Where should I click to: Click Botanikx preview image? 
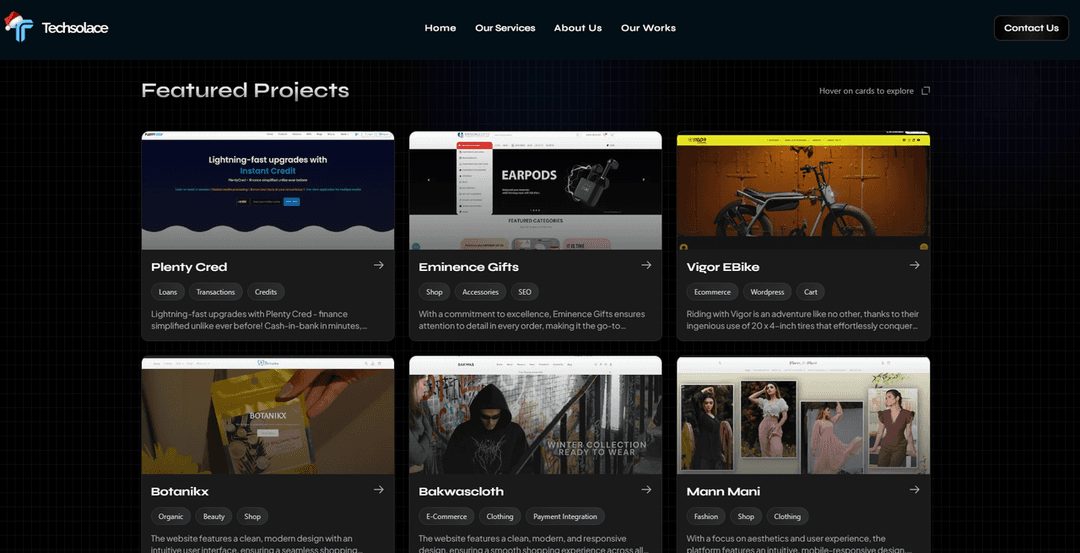(x=268, y=415)
